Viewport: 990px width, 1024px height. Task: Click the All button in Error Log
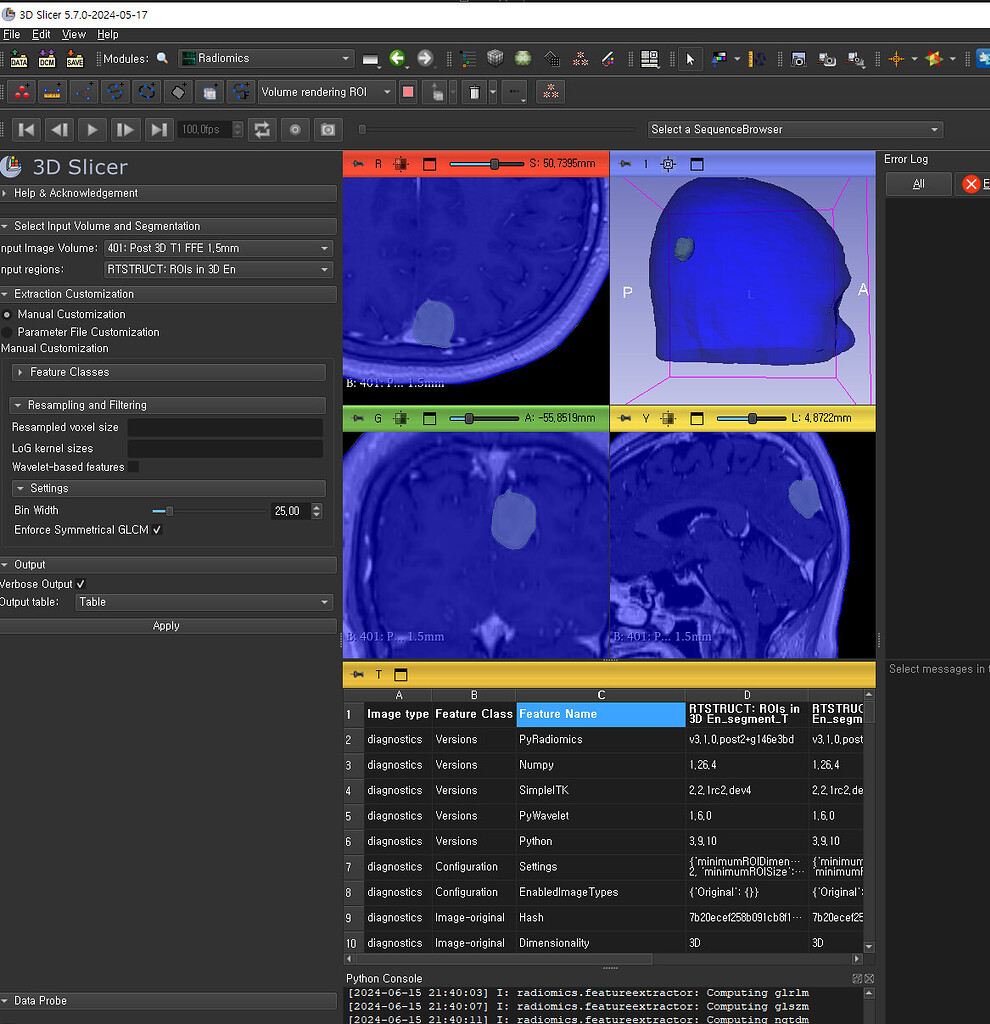coord(918,184)
